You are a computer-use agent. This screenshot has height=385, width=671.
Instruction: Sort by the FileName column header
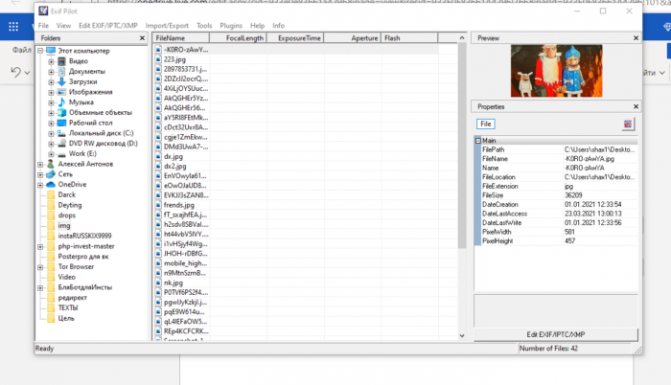pyautogui.click(x=181, y=38)
